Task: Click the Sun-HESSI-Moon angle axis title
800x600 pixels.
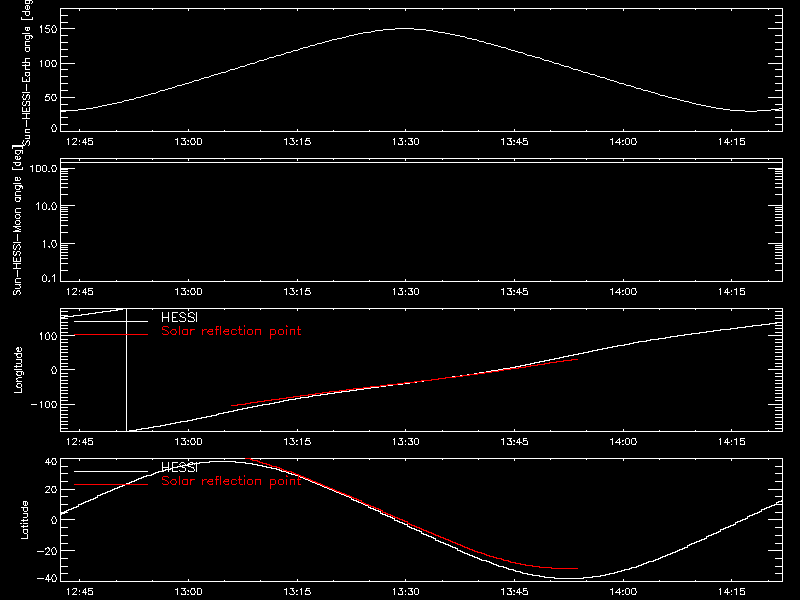Action: (x=17, y=220)
